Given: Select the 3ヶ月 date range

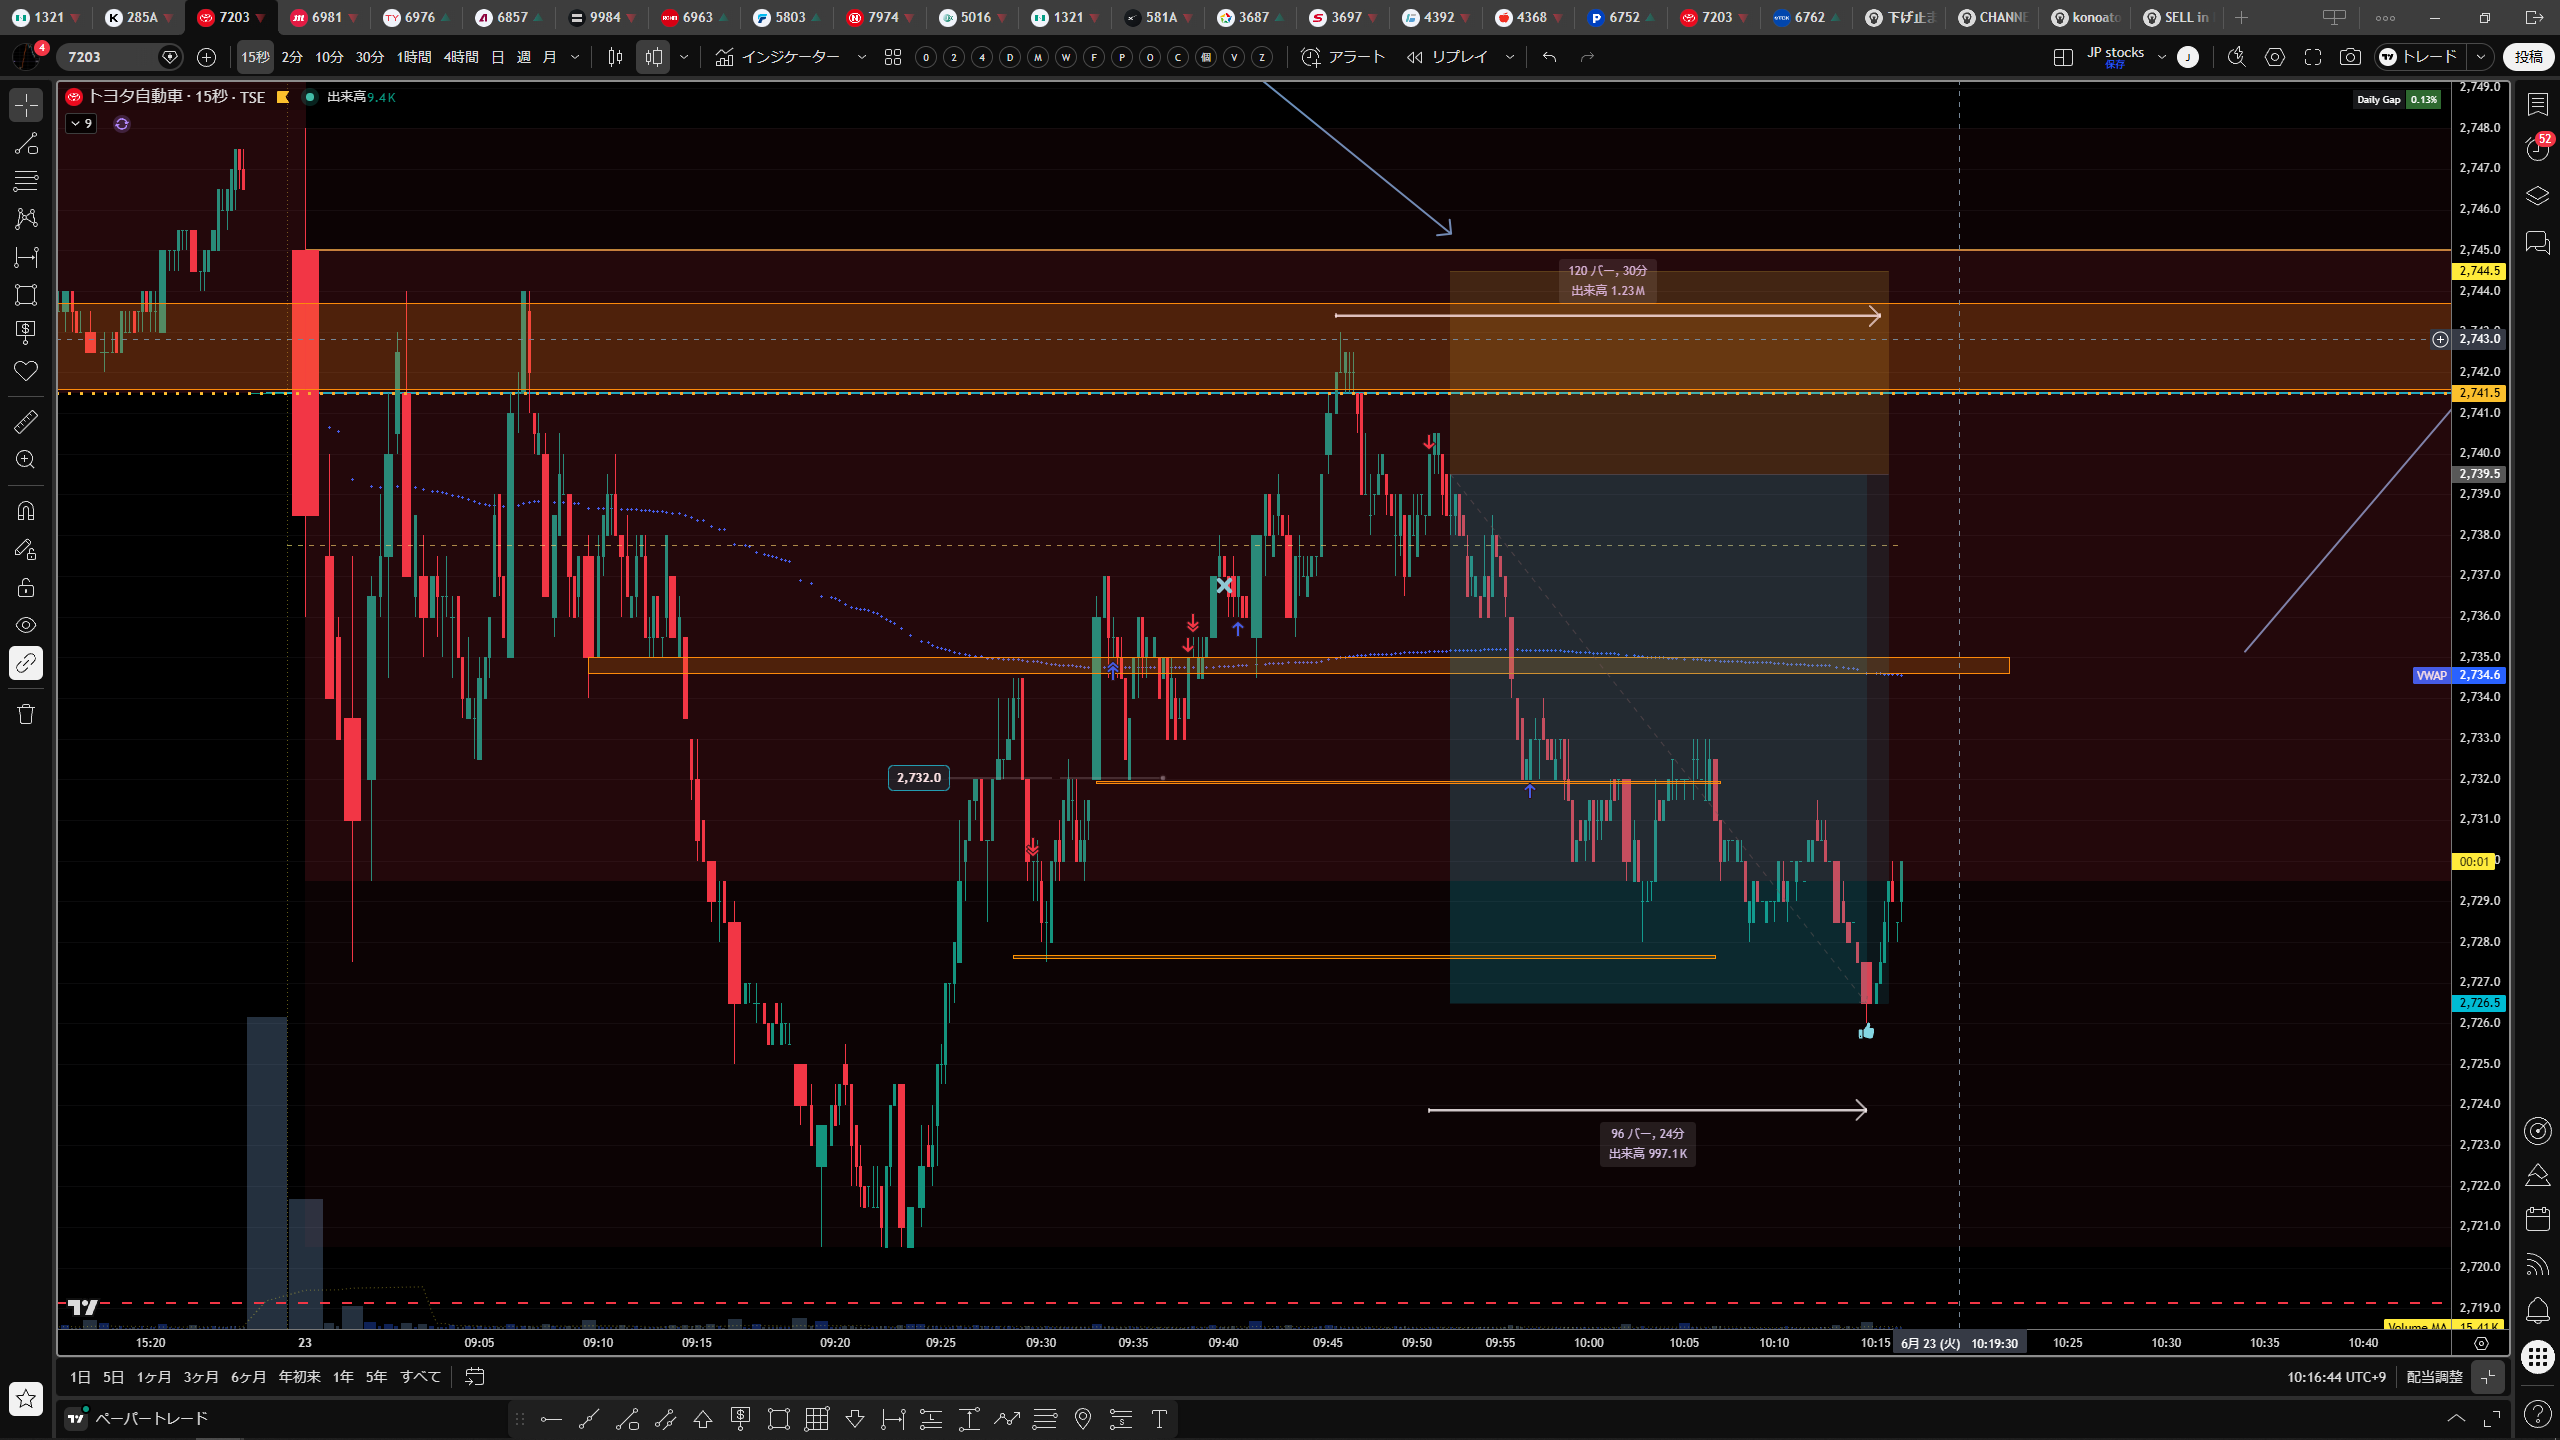Looking at the screenshot, I should pos(201,1377).
